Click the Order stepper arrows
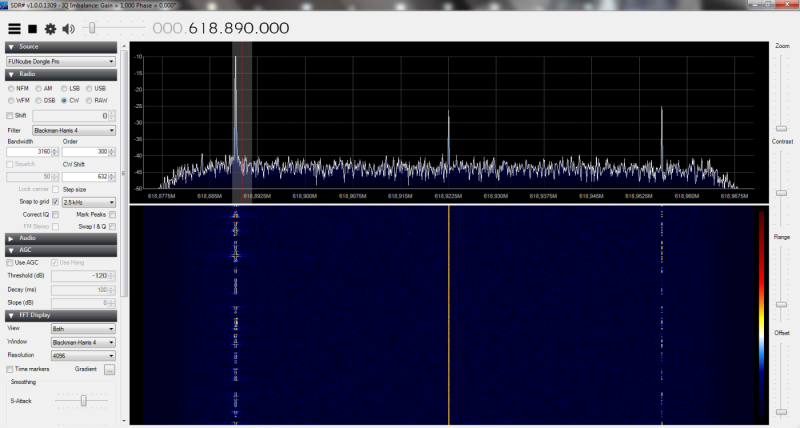Viewport: 800px width, 428px height. point(112,152)
